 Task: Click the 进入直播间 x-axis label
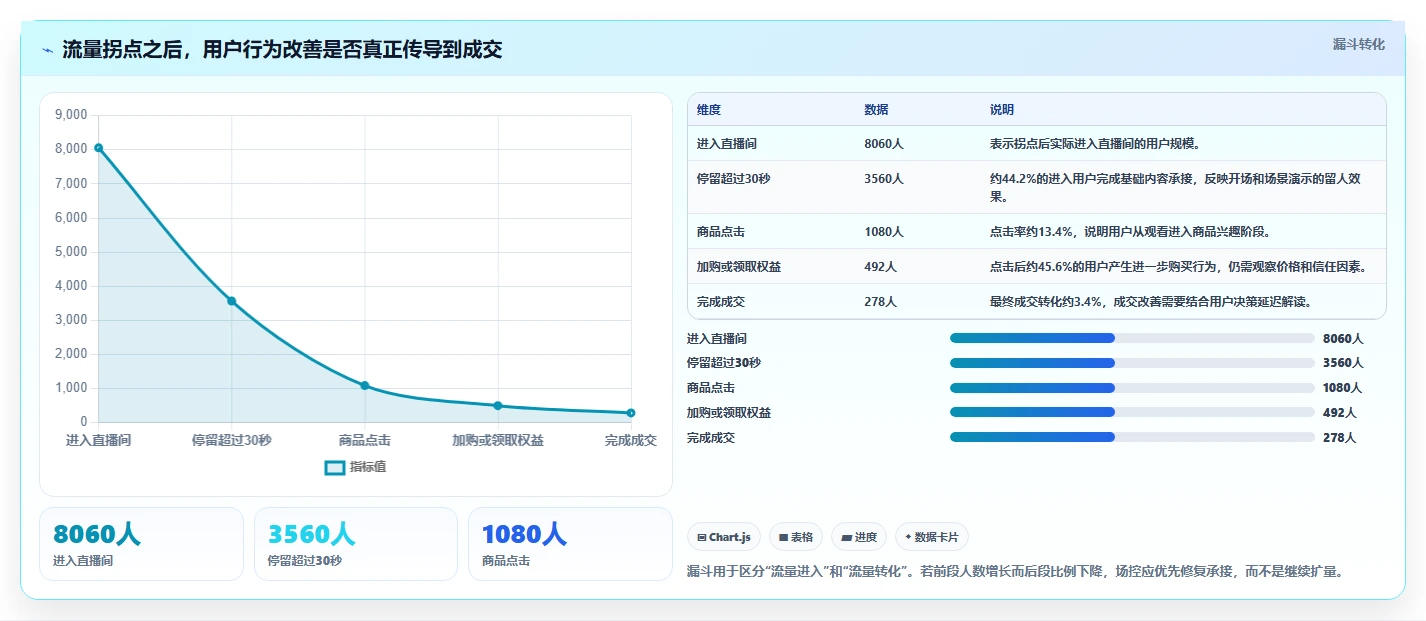(x=98, y=440)
